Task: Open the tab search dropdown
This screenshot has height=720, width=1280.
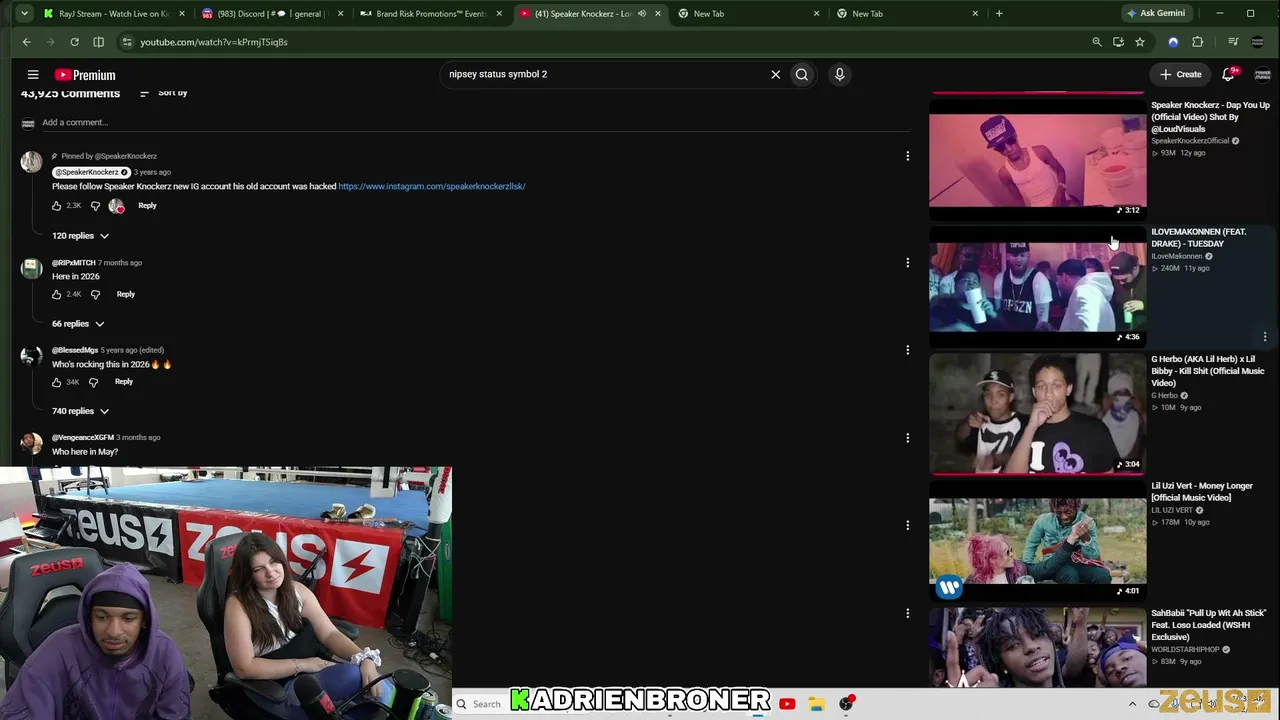Action: pyautogui.click(x=24, y=13)
